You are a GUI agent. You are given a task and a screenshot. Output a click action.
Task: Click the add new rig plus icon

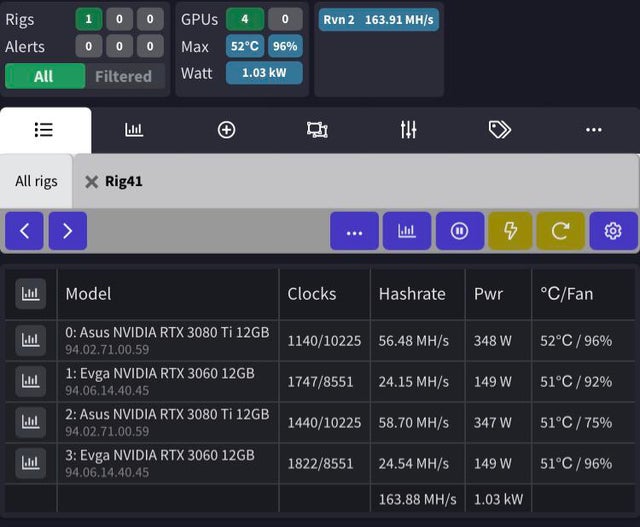click(x=227, y=130)
